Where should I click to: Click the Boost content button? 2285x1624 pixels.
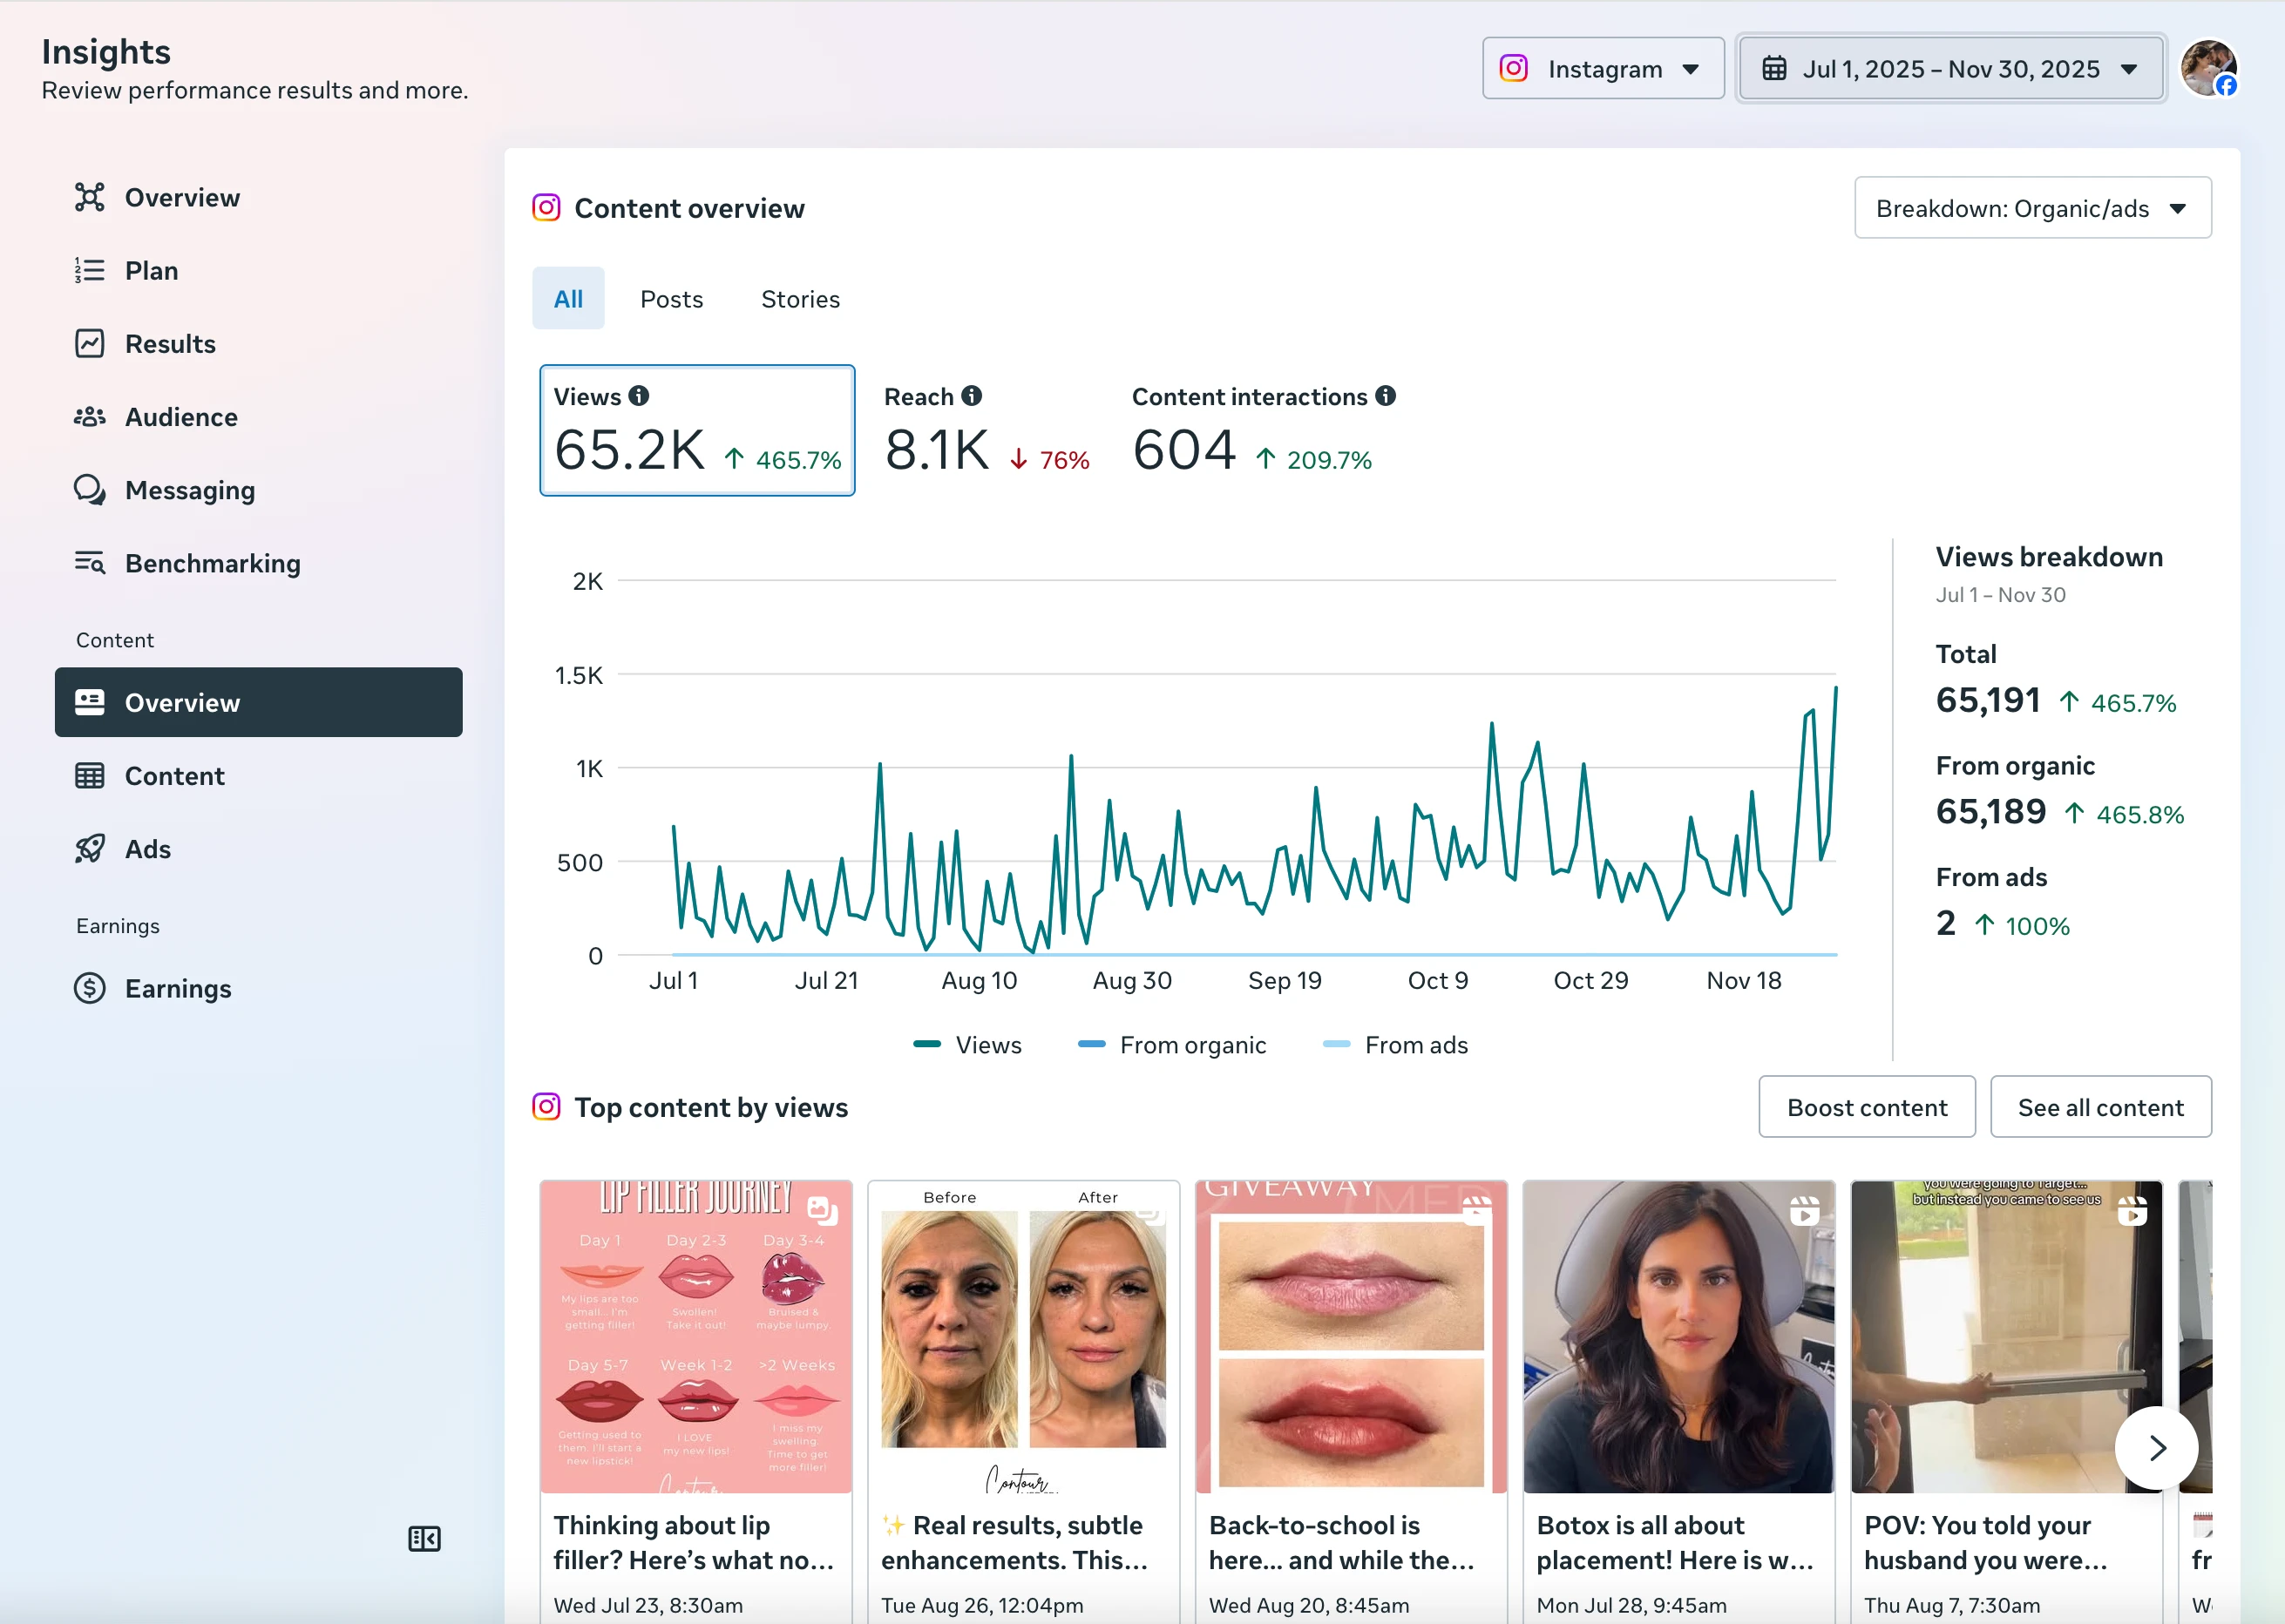1866,1107
